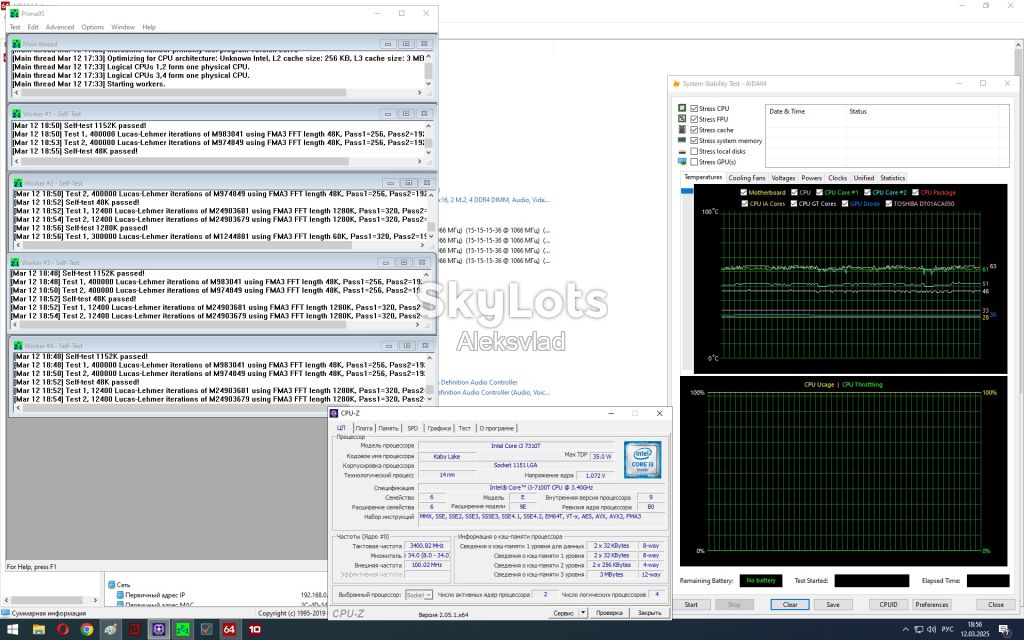This screenshot has height=640, width=1024.
Task: Uncheck the Stress cache checkbox
Action: click(694, 130)
